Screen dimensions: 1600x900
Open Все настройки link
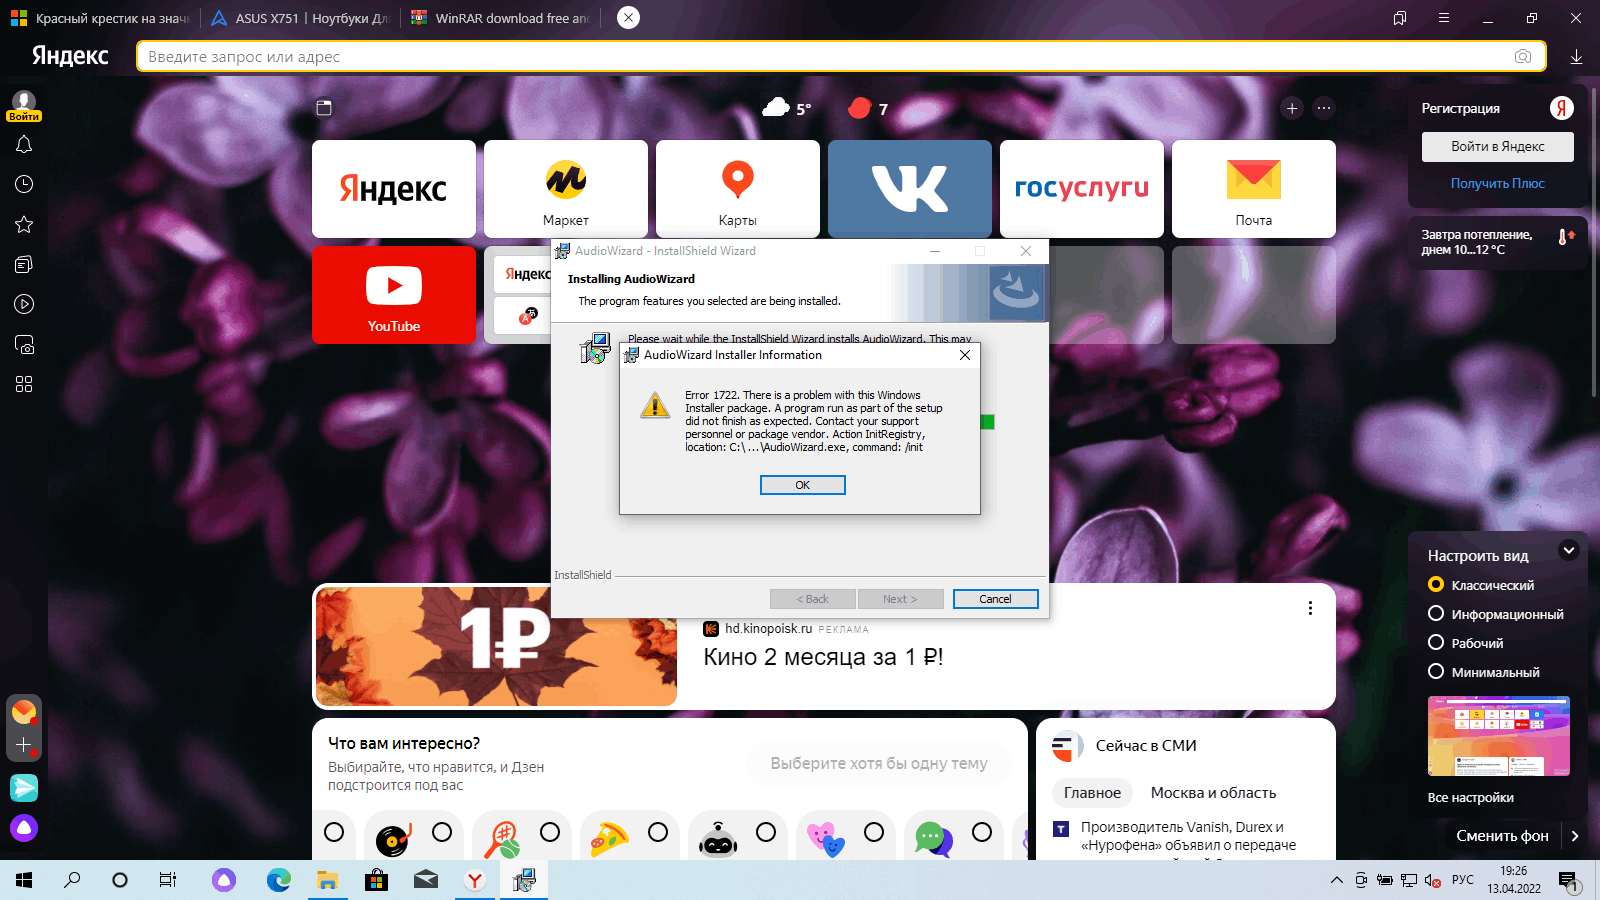1470,798
